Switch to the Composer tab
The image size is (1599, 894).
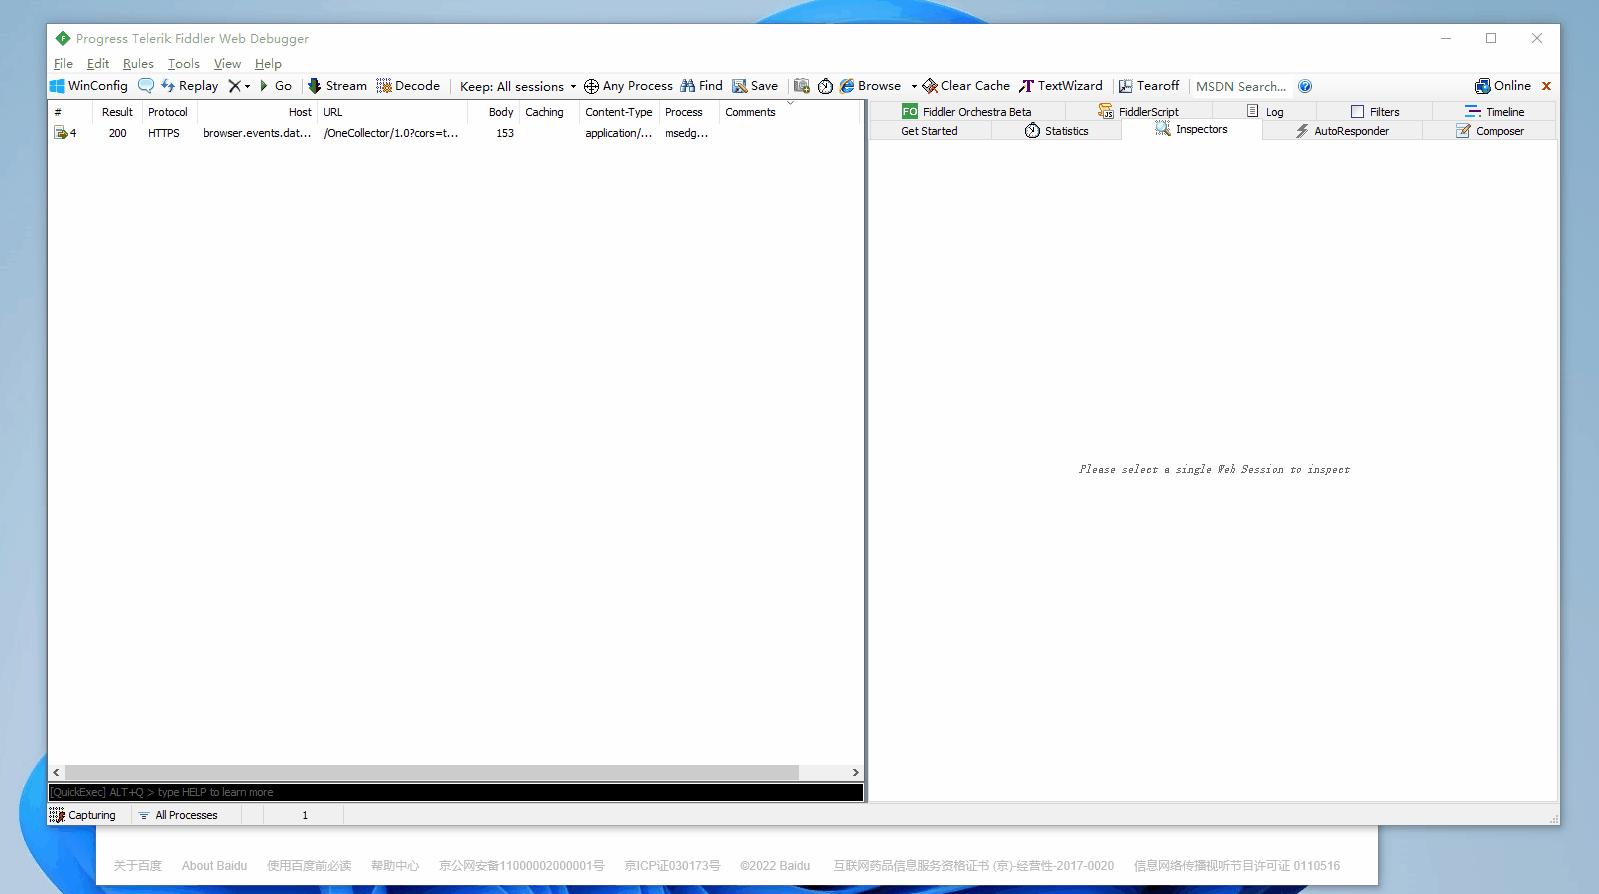tap(1489, 131)
